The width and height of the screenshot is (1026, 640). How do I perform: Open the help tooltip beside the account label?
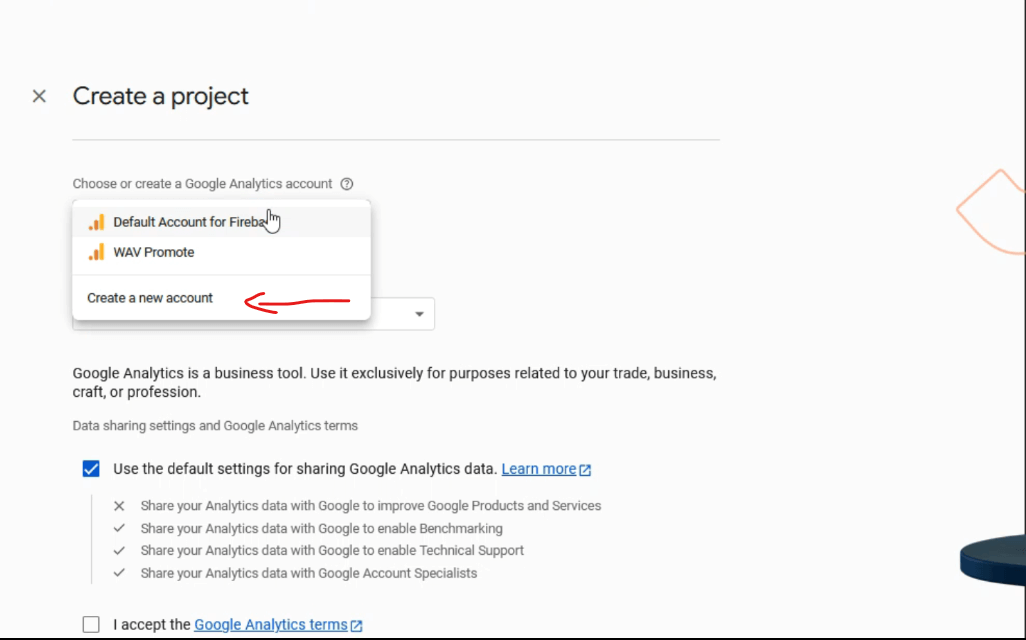pos(346,183)
